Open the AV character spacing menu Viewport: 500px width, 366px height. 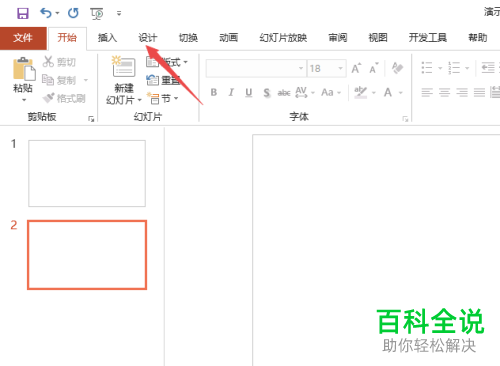click(304, 92)
